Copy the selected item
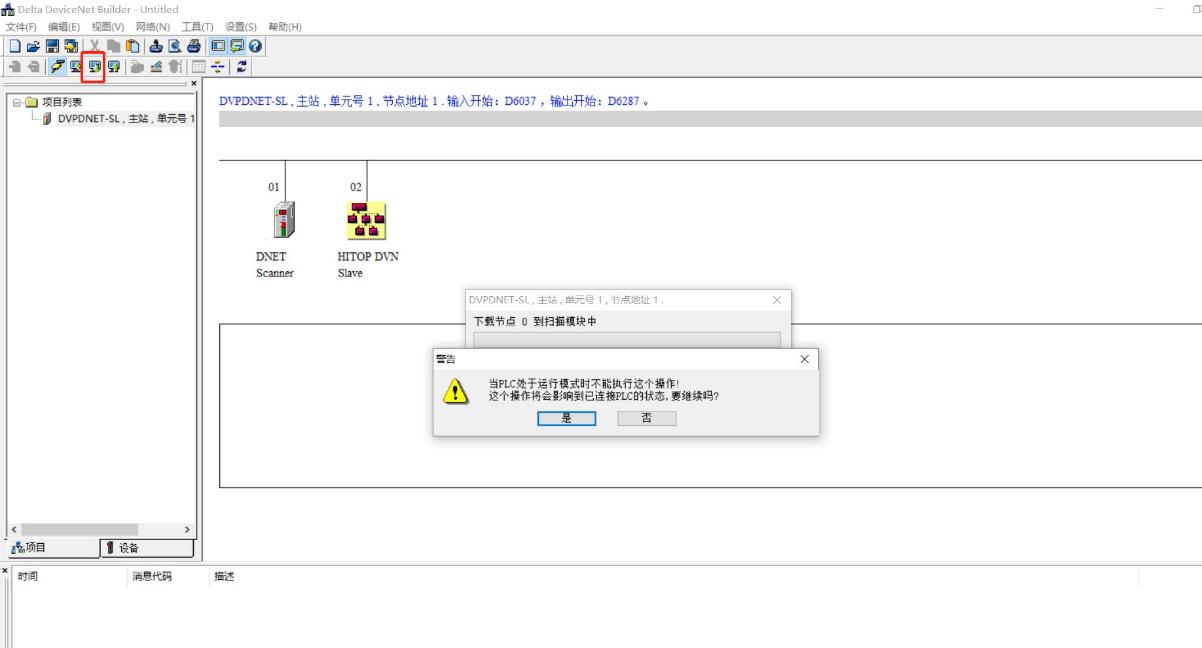This screenshot has height=648, width=1202. 114,46
